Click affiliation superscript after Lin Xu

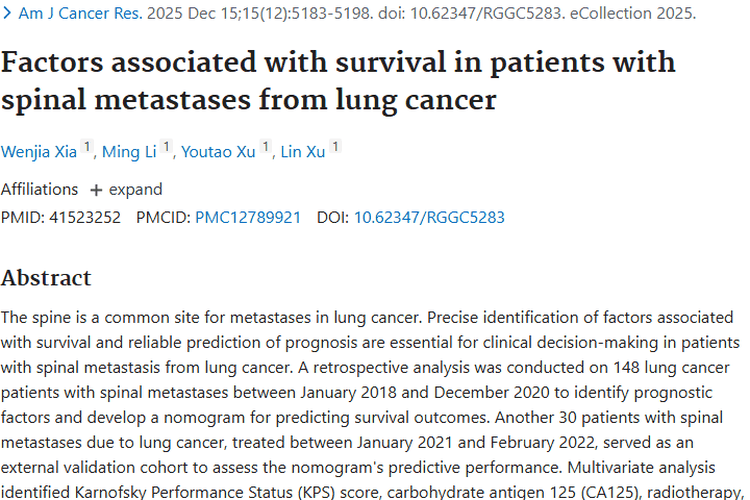(336, 148)
